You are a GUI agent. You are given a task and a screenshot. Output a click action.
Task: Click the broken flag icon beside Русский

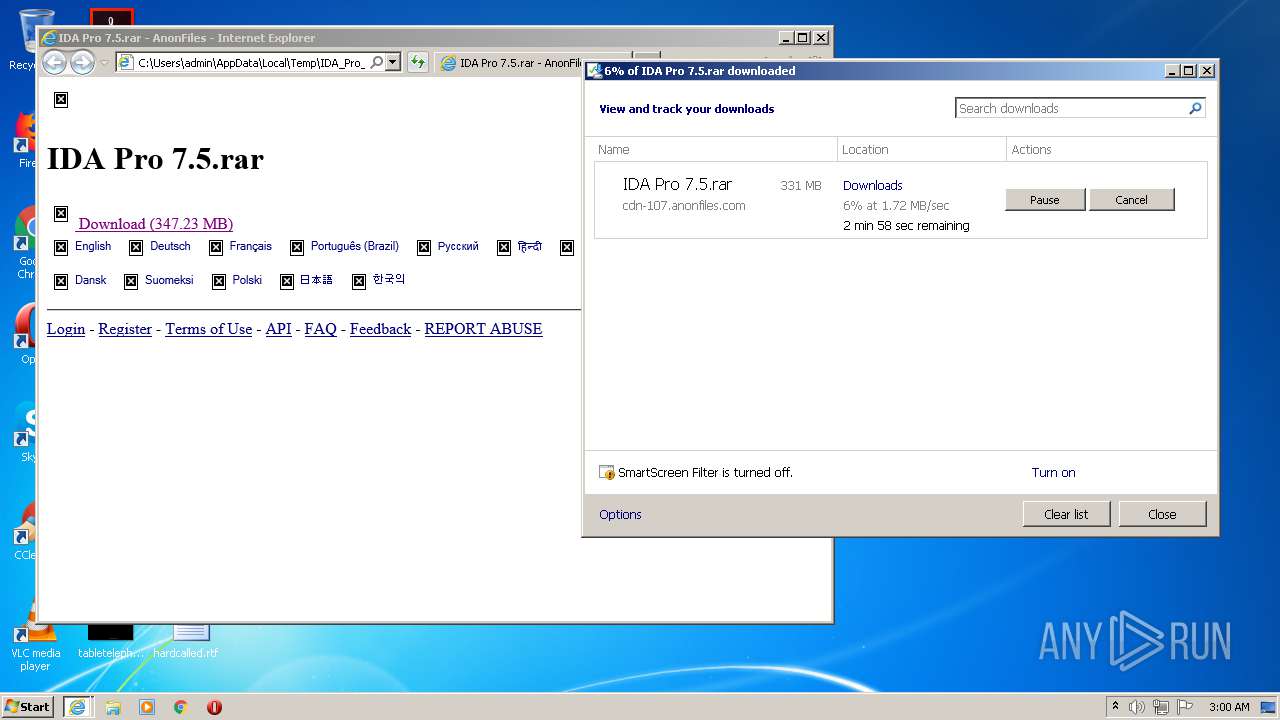[424, 247]
